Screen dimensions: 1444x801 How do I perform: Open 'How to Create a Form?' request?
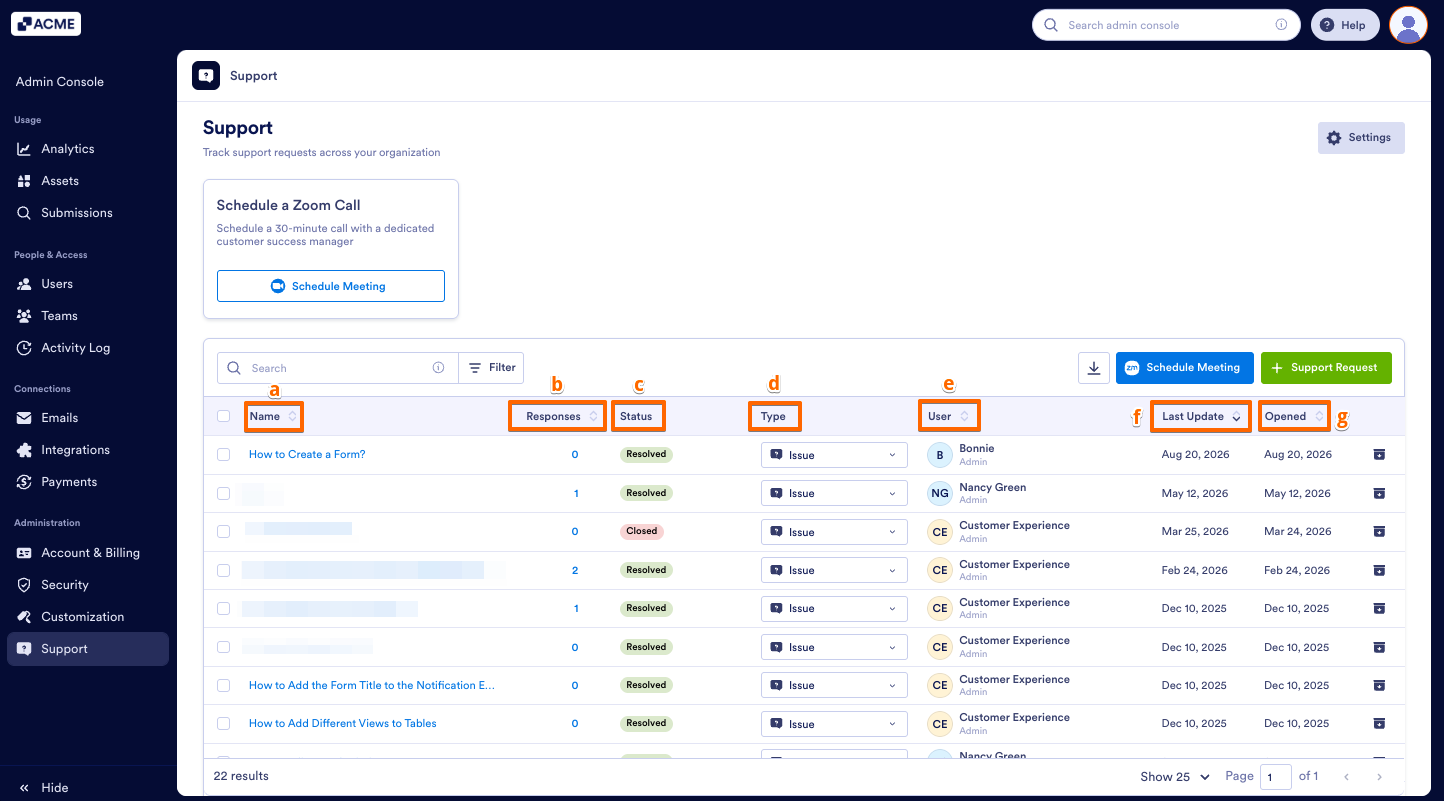(307, 454)
